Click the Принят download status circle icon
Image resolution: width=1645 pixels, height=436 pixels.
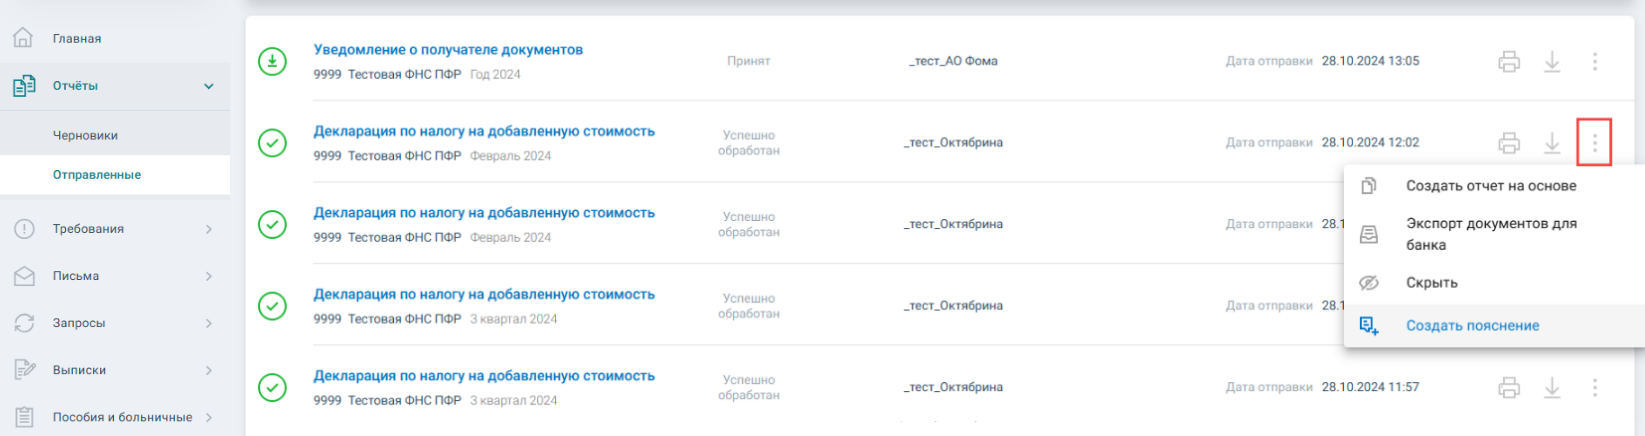[x=272, y=62]
